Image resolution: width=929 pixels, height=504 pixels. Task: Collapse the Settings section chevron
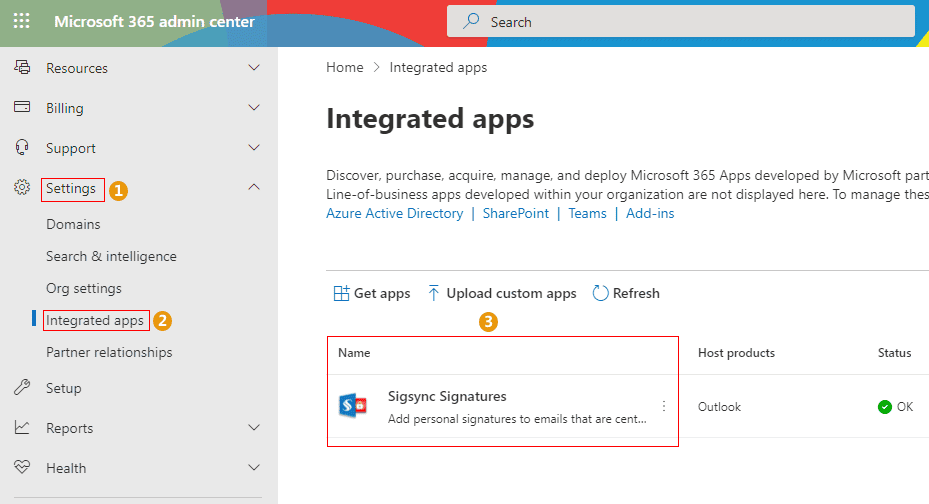(253, 188)
